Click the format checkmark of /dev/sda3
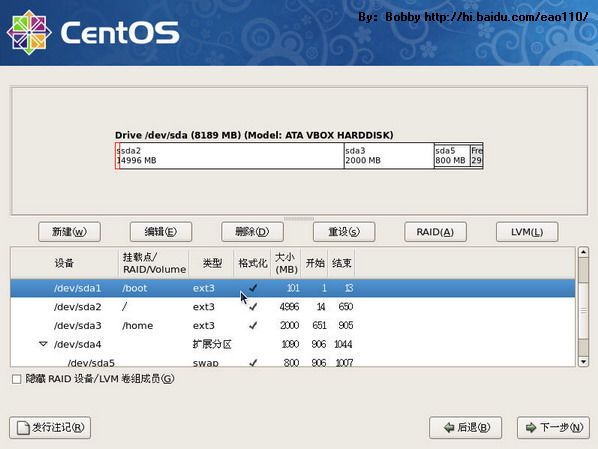Screen dimensions: 598x449 [252, 325]
